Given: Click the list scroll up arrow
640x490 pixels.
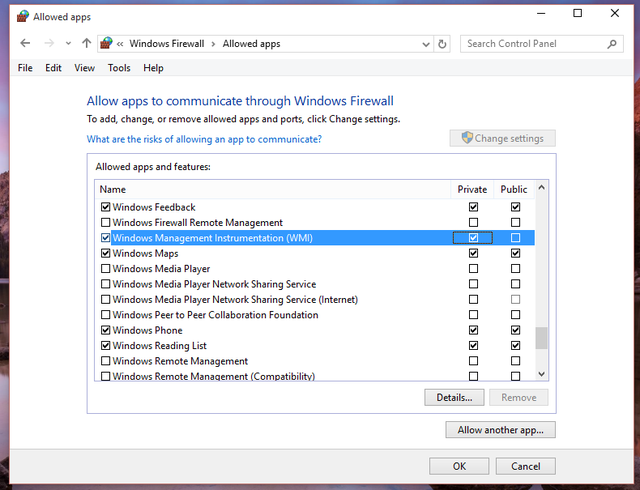Looking at the screenshot, I should [x=542, y=187].
